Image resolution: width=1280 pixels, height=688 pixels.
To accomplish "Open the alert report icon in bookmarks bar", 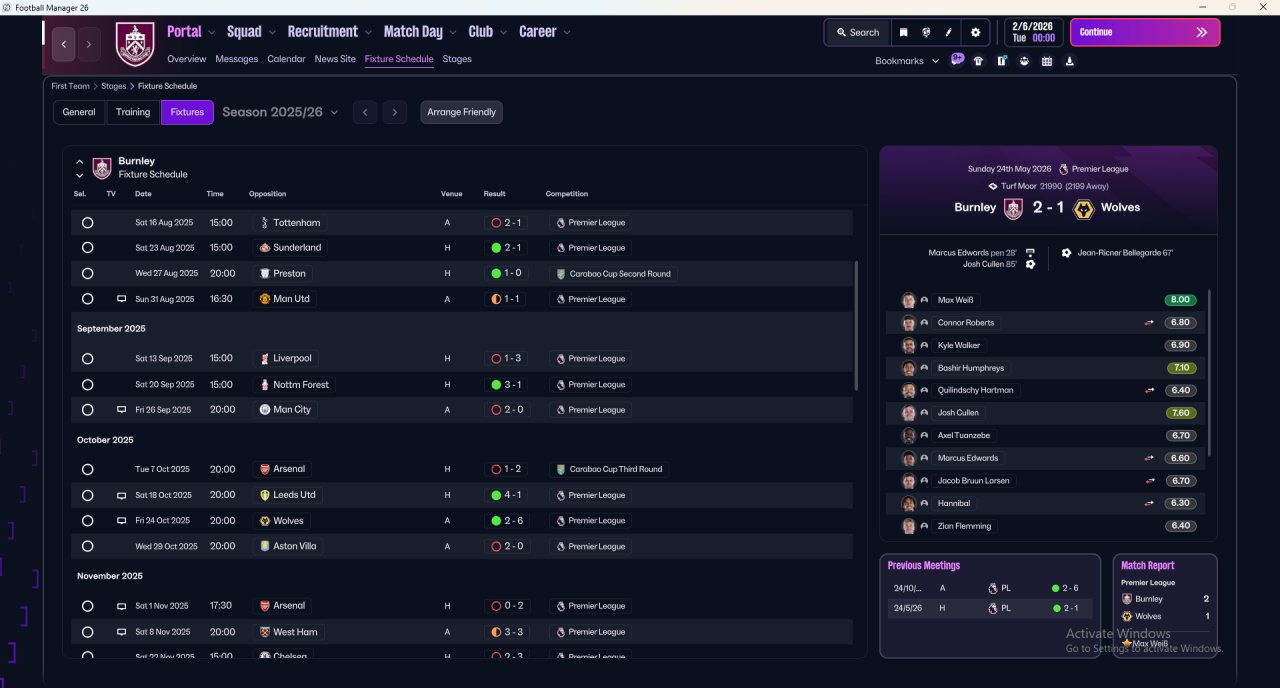I will pyautogui.click(x=1001, y=61).
